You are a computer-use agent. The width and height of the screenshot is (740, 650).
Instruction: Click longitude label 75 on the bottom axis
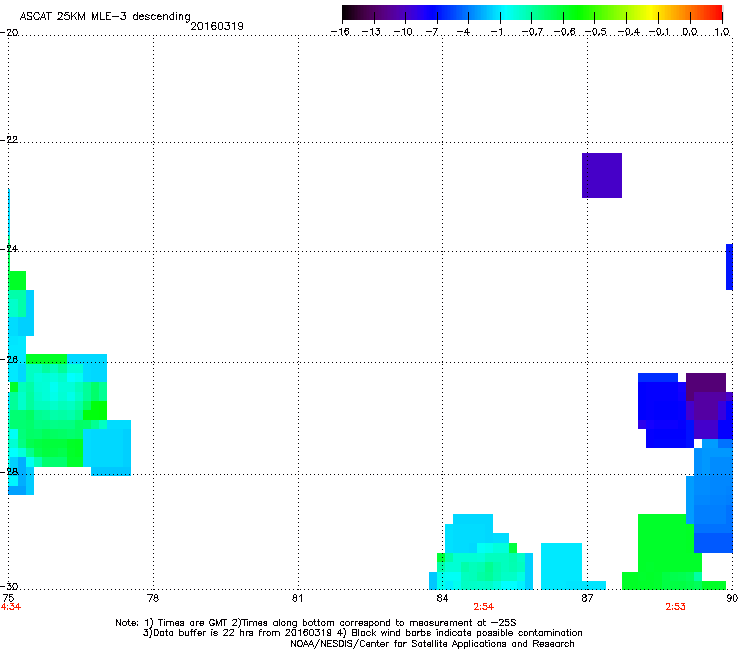[8, 598]
